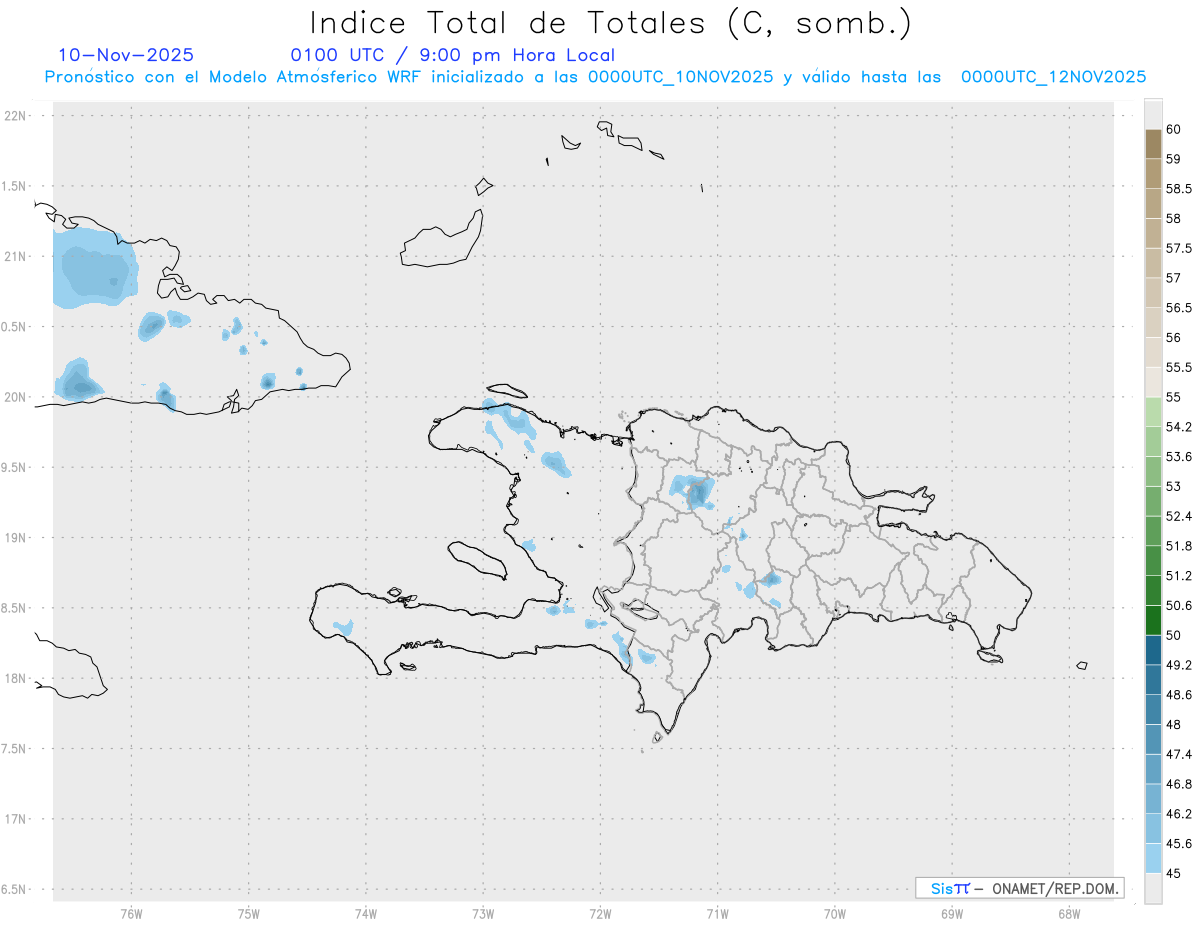Click the "22N" latitude label
1200x927 pixels.
point(16,116)
